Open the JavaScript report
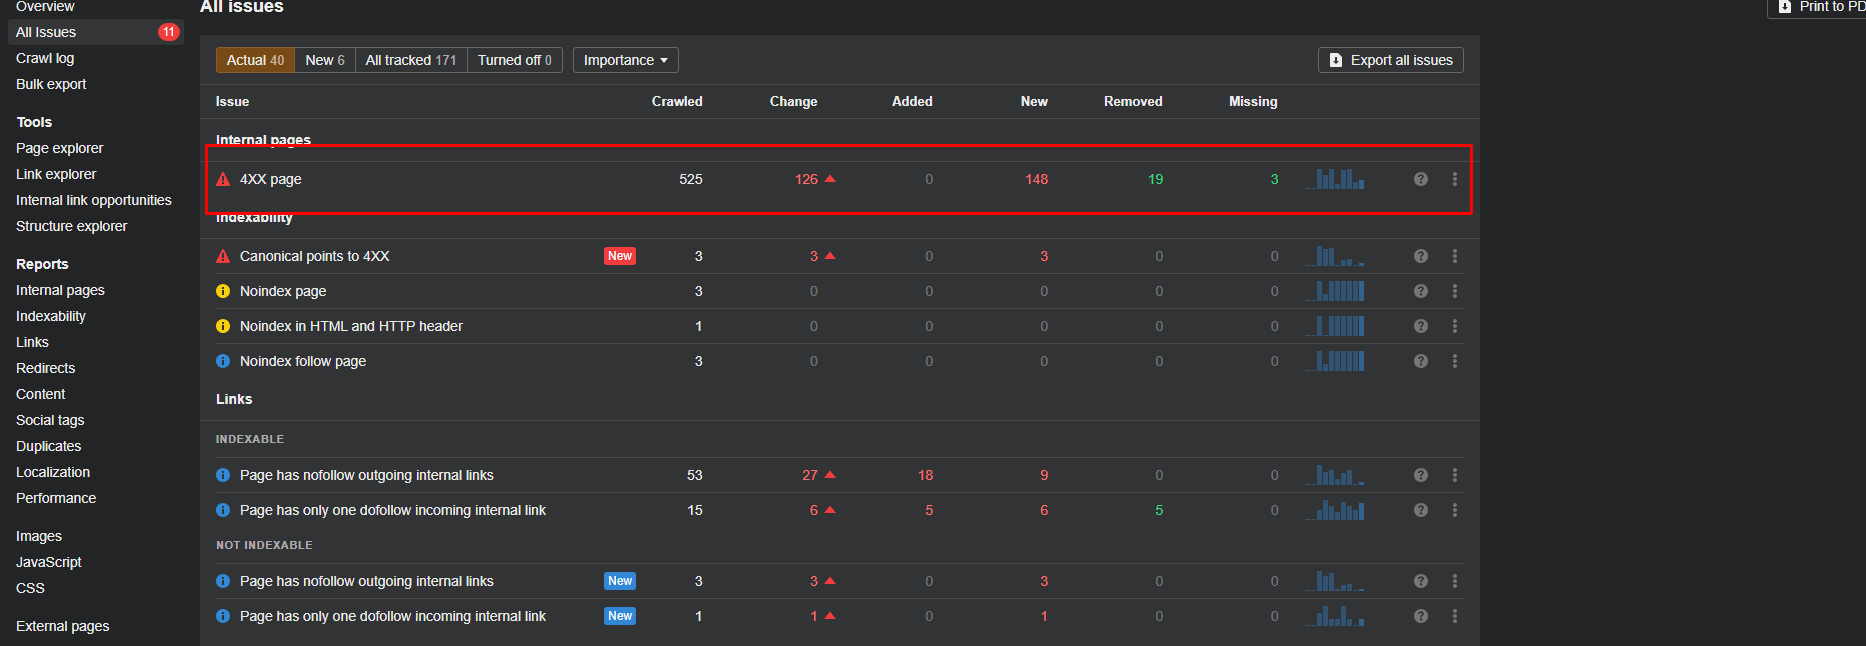The width and height of the screenshot is (1866, 646). click(49, 562)
